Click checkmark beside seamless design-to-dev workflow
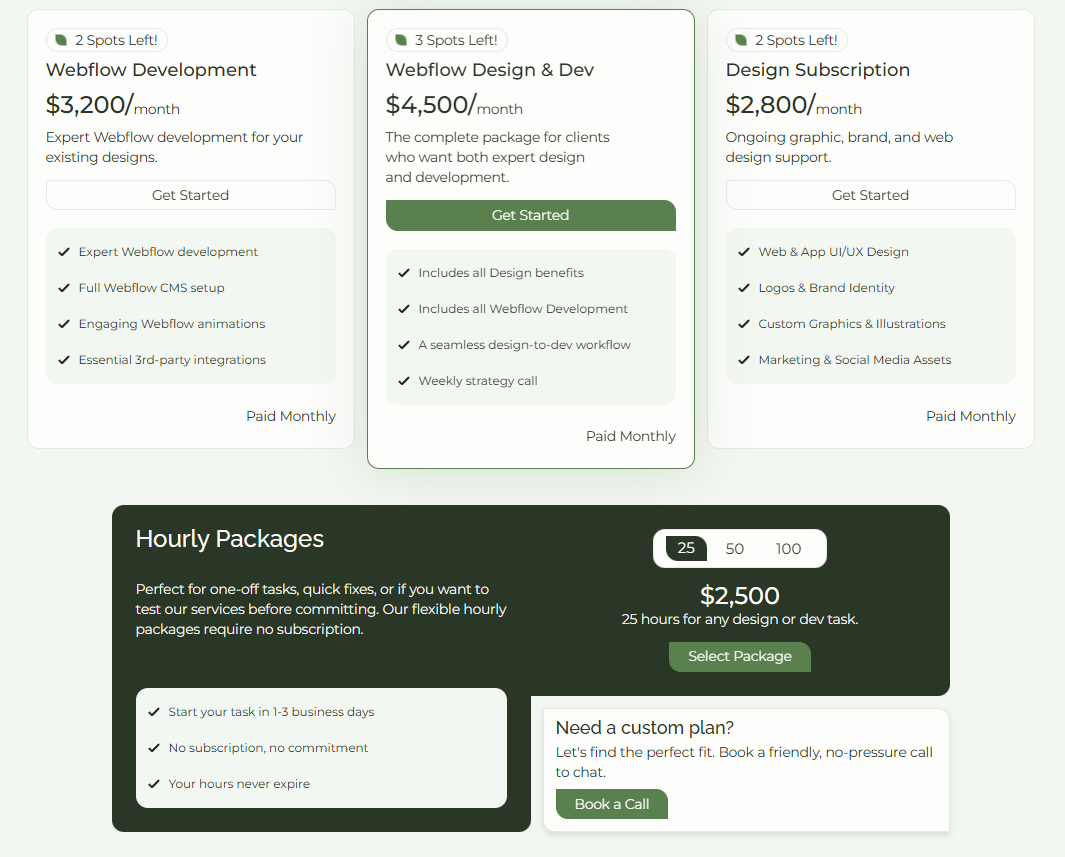The height and width of the screenshot is (857, 1065). click(x=403, y=345)
